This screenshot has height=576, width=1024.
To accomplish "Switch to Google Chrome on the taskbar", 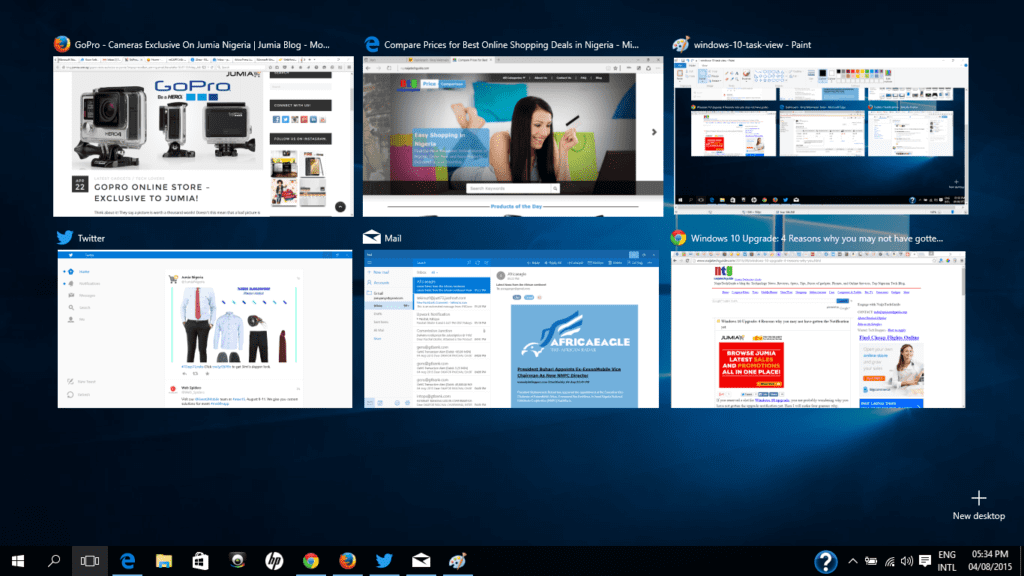I will [x=311, y=561].
